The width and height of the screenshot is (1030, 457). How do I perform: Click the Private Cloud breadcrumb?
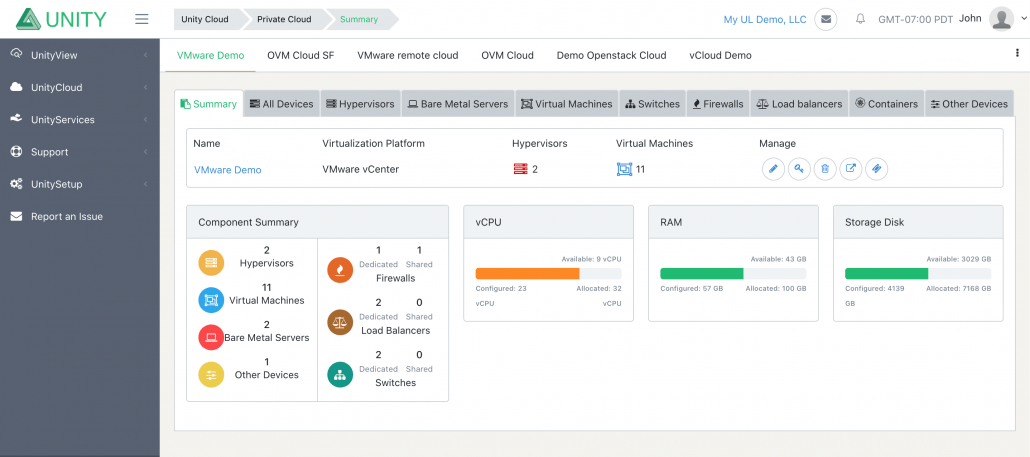click(x=284, y=19)
